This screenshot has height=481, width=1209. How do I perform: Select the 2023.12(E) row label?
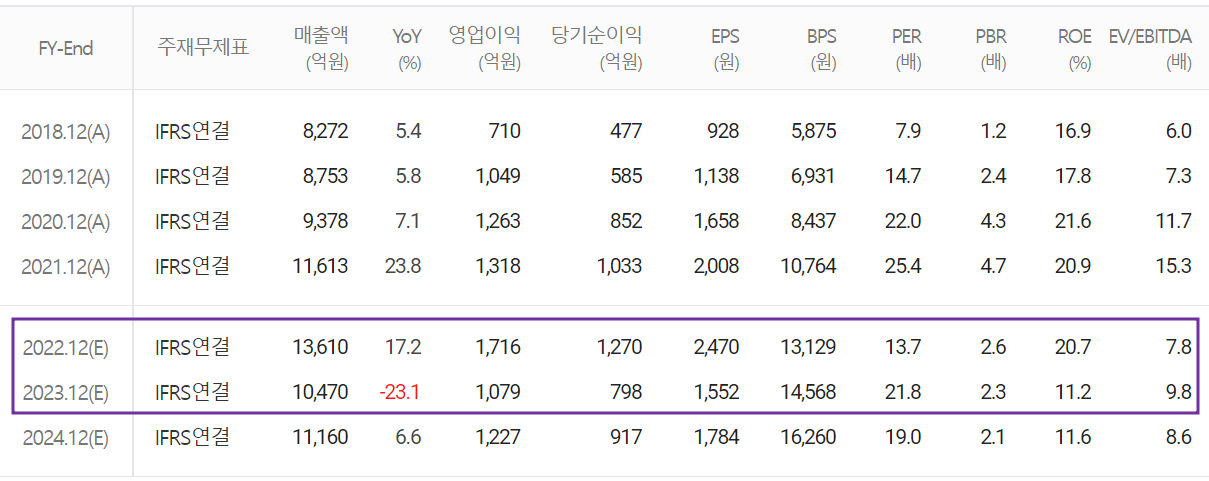click(x=65, y=392)
